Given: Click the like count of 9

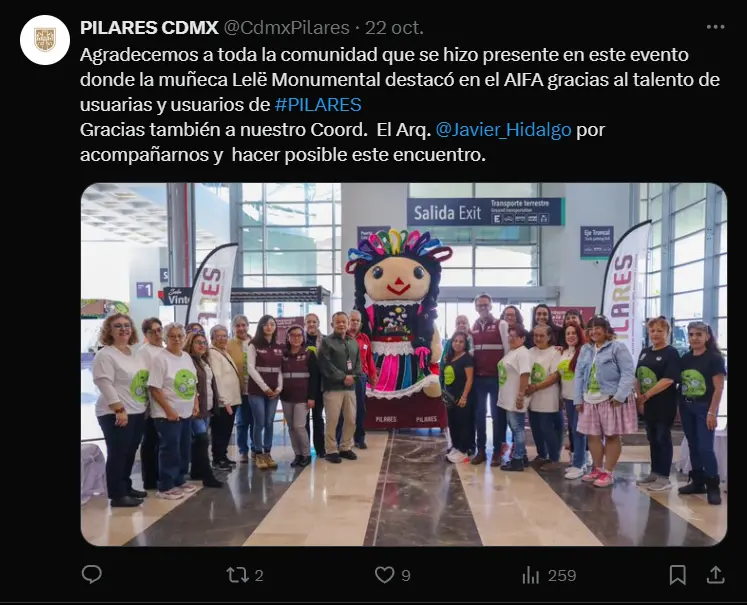Looking at the screenshot, I should pos(406,575).
